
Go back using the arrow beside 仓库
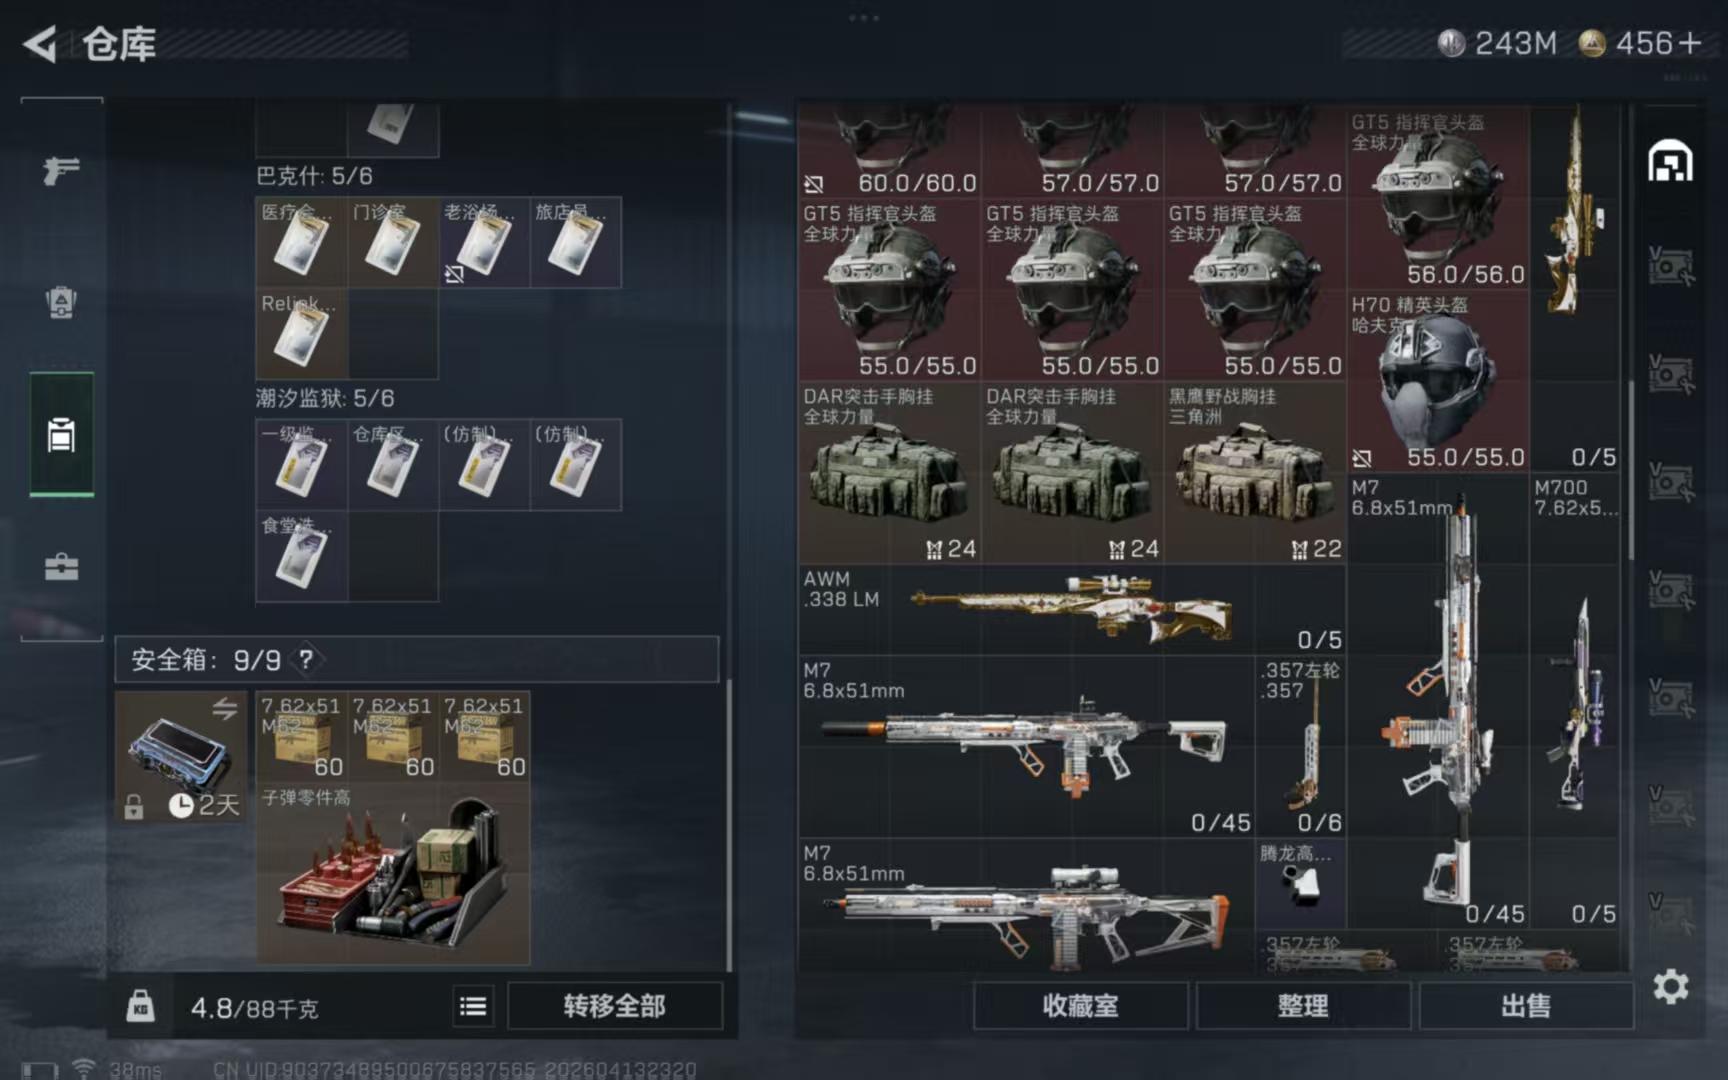click(40, 44)
